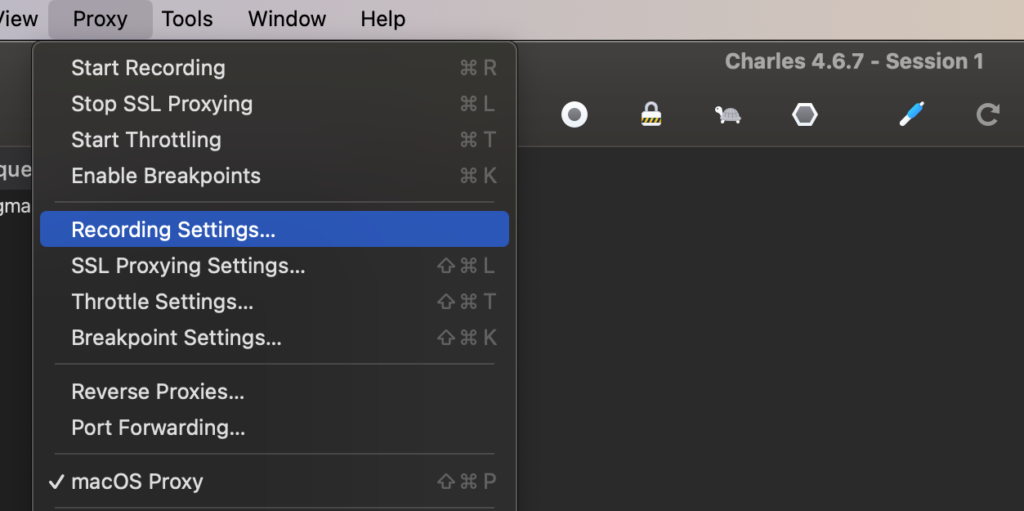
Task: Open Throttle Settings menu item
Action: pos(162,302)
